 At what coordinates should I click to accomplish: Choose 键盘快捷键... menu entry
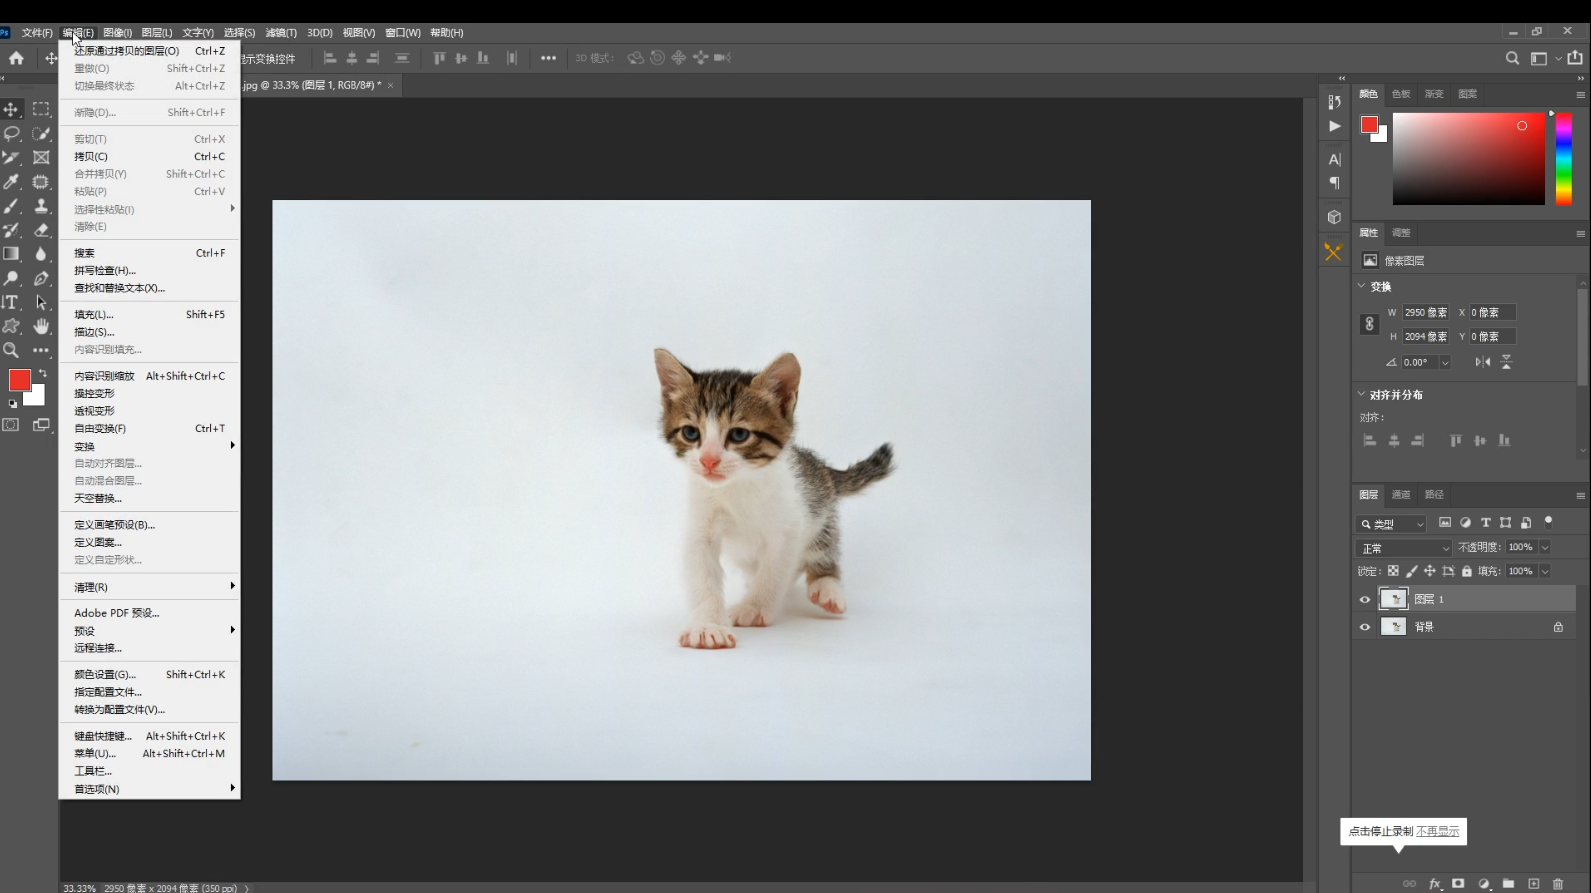(150, 736)
